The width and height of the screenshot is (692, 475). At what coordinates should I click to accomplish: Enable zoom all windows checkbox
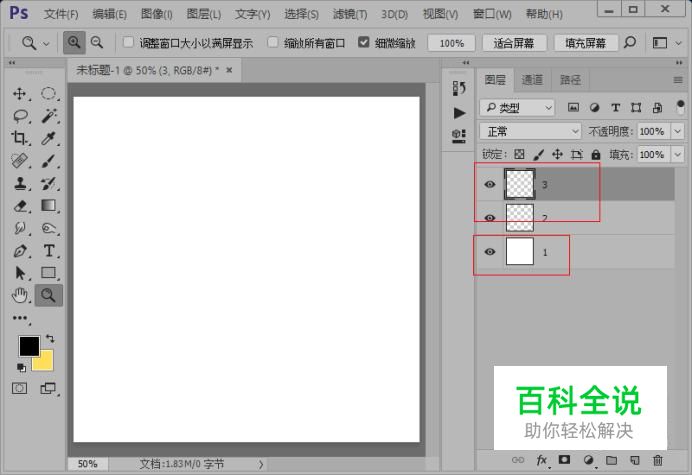pyautogui.click(x=273, y=42)
